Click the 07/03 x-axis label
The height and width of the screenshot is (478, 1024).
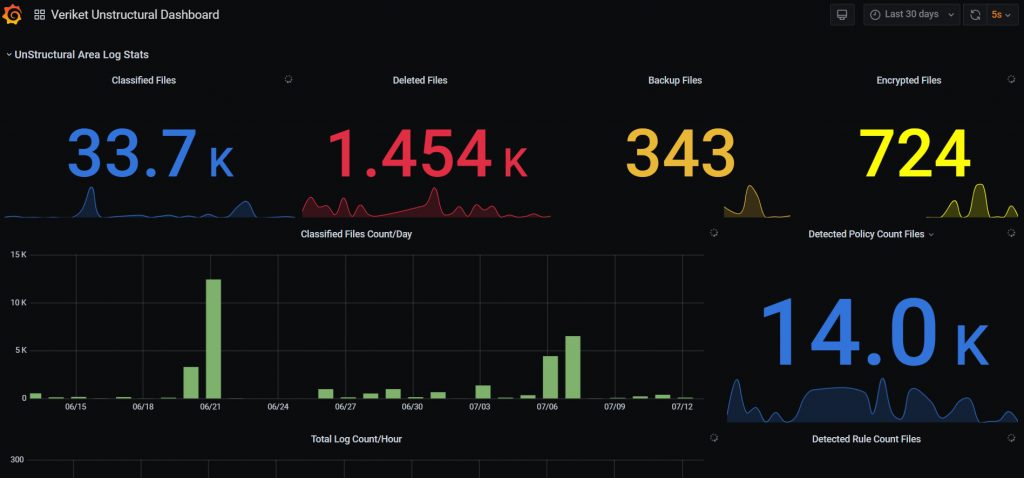point(479,407)
